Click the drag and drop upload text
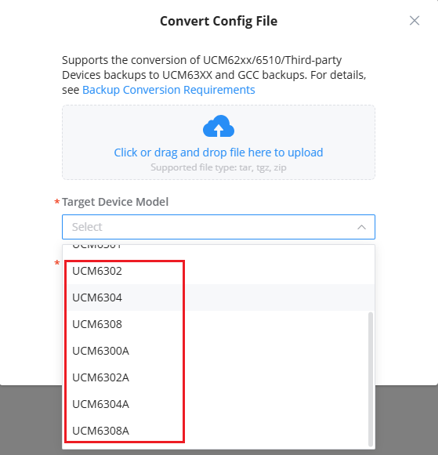This screenshot has height=455, width=438. pyautogui.click(x=218, y=152)
